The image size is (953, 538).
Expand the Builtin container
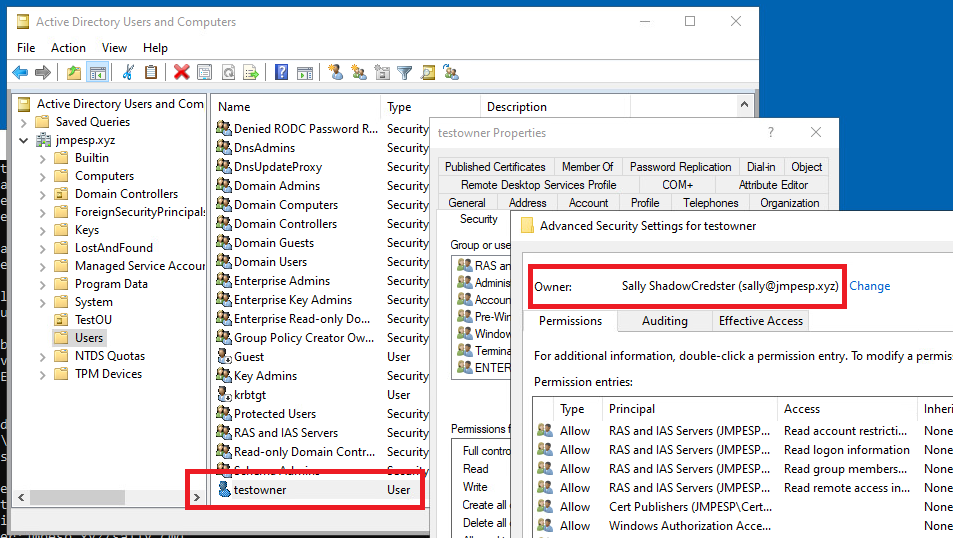point(42,159)
